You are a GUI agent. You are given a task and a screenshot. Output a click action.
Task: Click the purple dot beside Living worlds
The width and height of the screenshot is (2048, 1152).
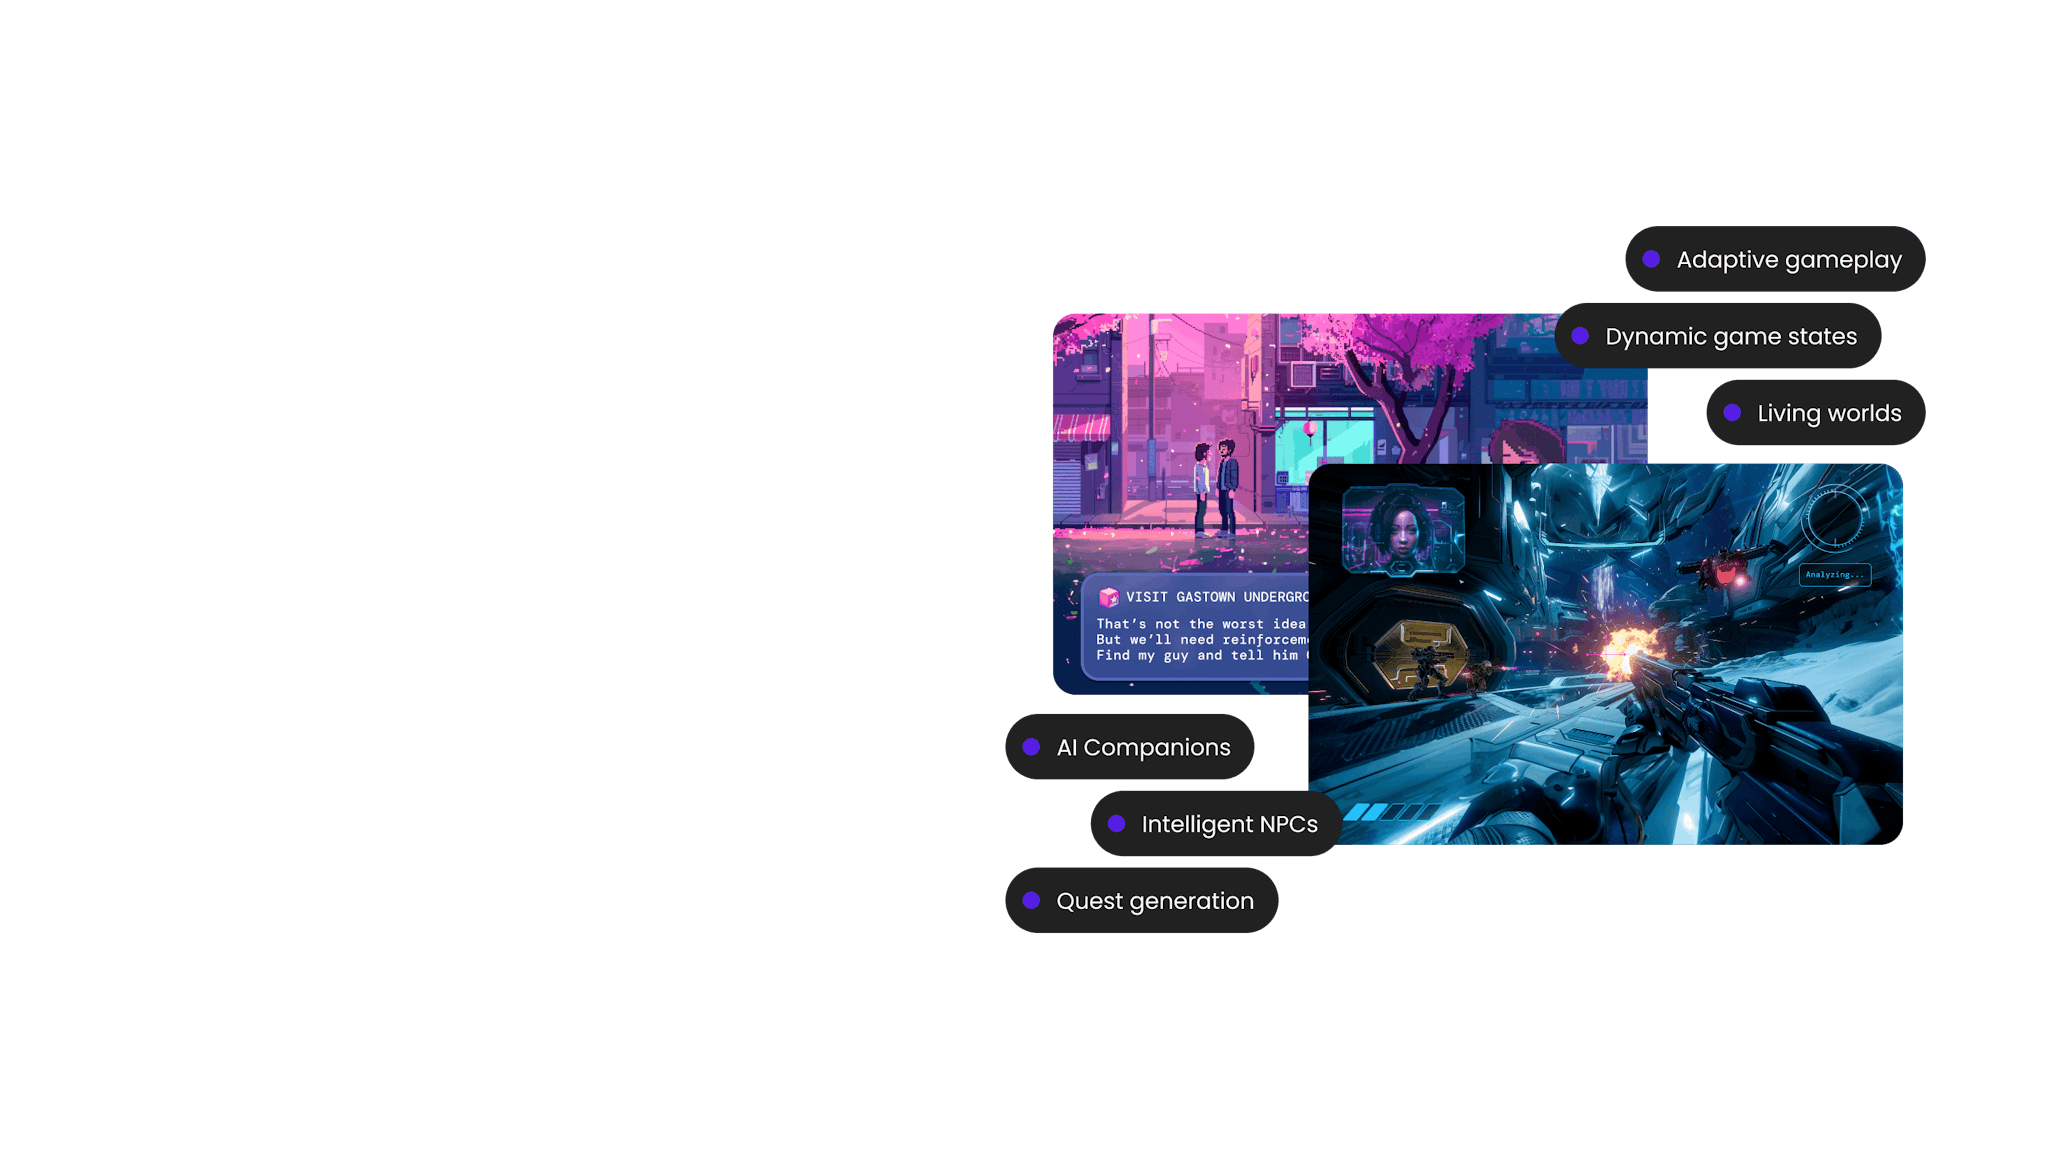[x=1733, y=412]
